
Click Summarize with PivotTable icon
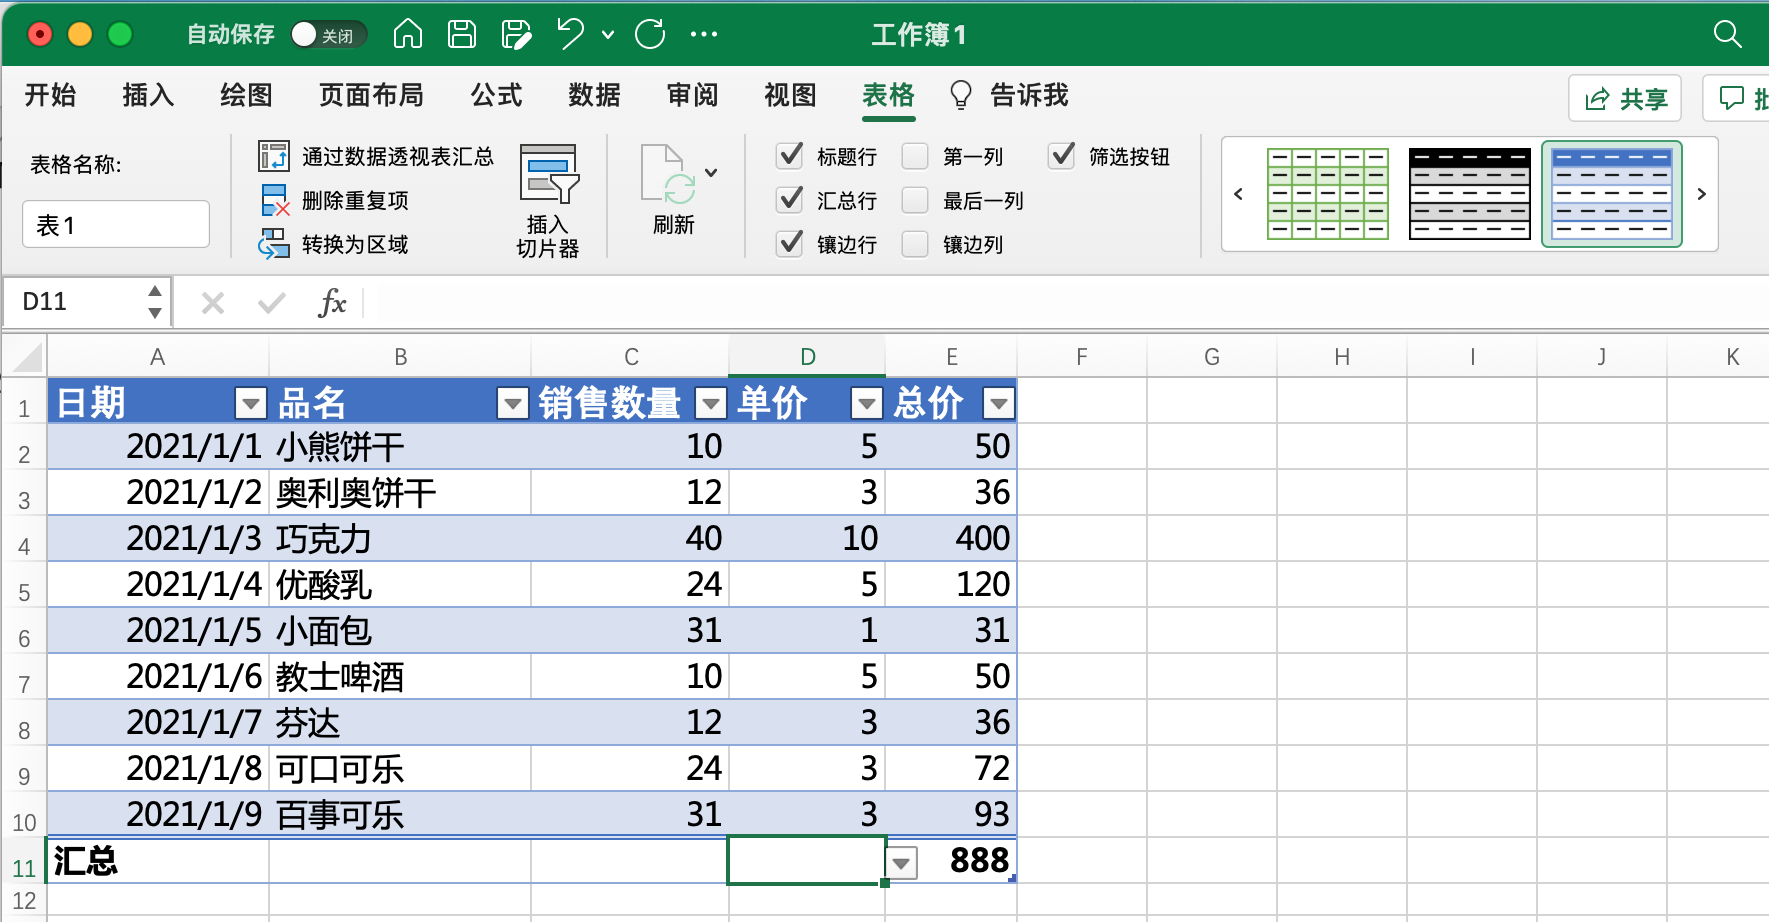tap(274, 156)
